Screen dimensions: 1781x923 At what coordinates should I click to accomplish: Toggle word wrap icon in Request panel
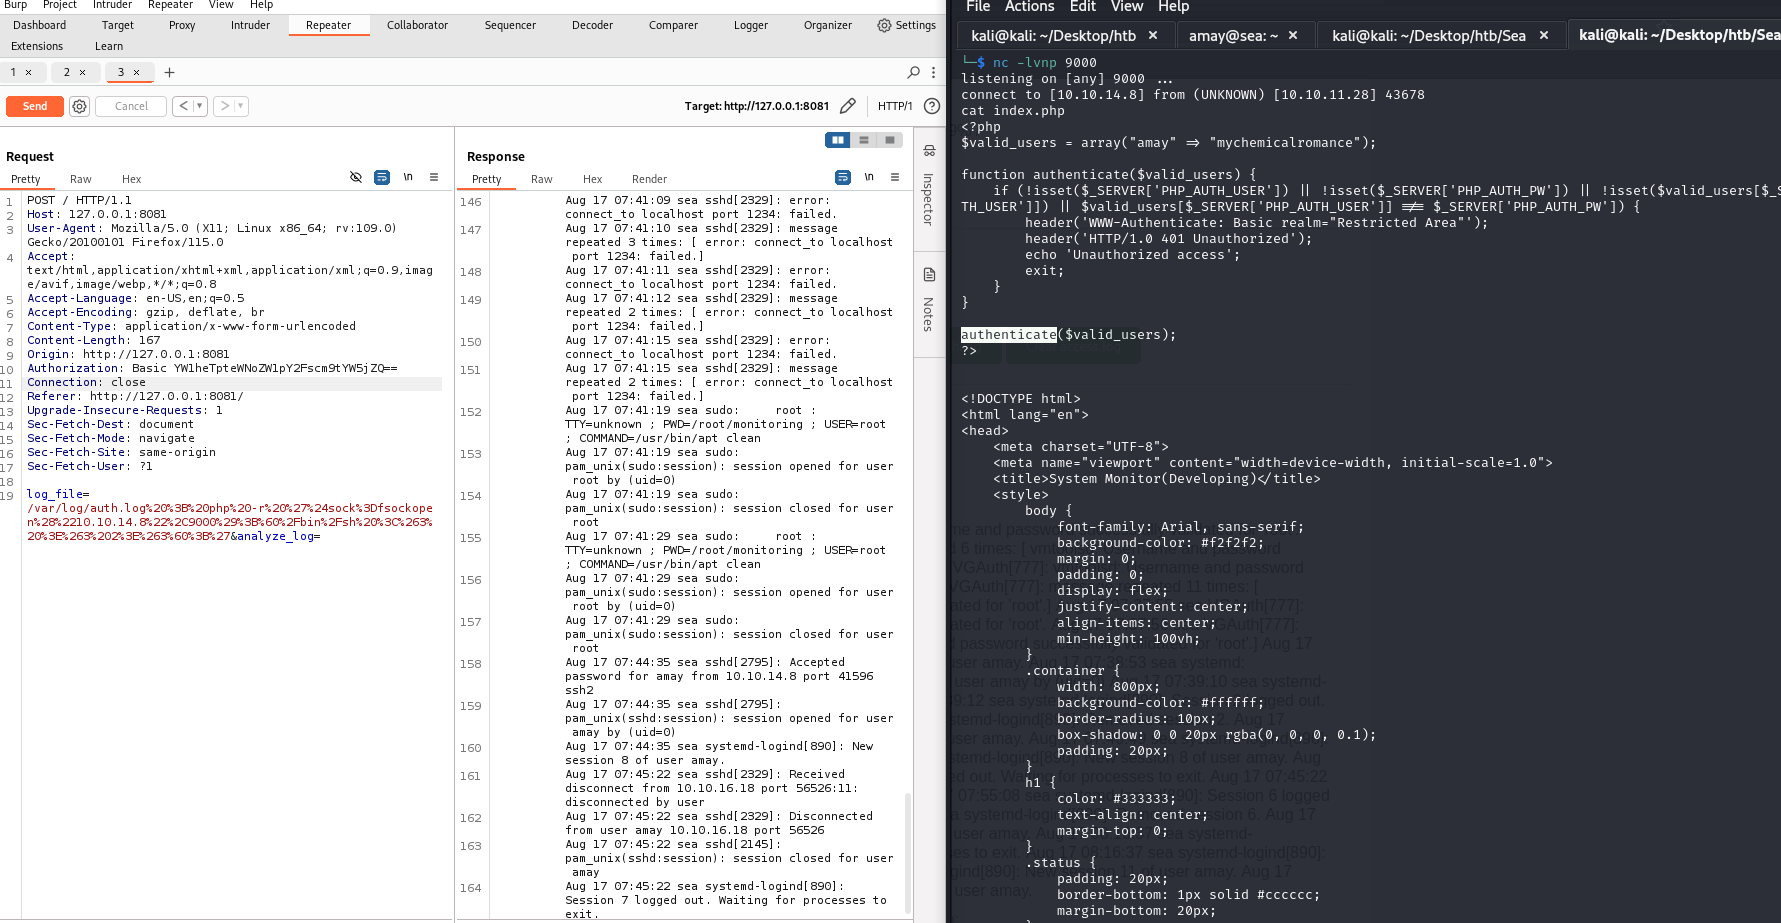click(x=382, y=177)
